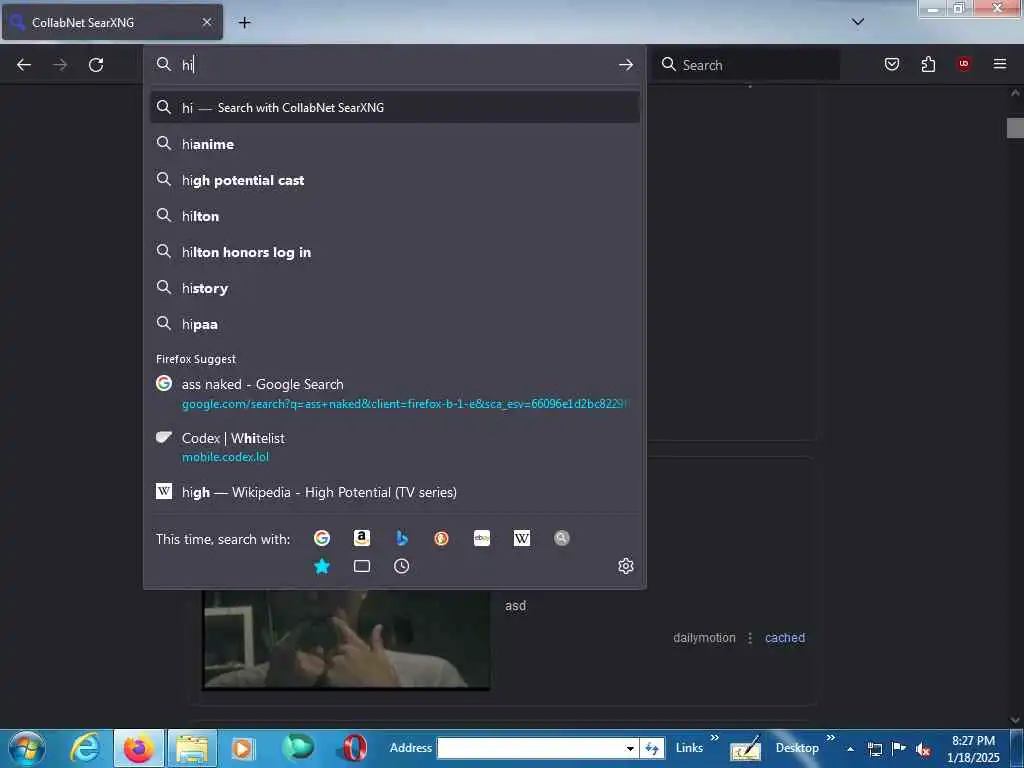Expand the taskbar Address dropdown arrow
1024x768 pixels.
[630, 748]
